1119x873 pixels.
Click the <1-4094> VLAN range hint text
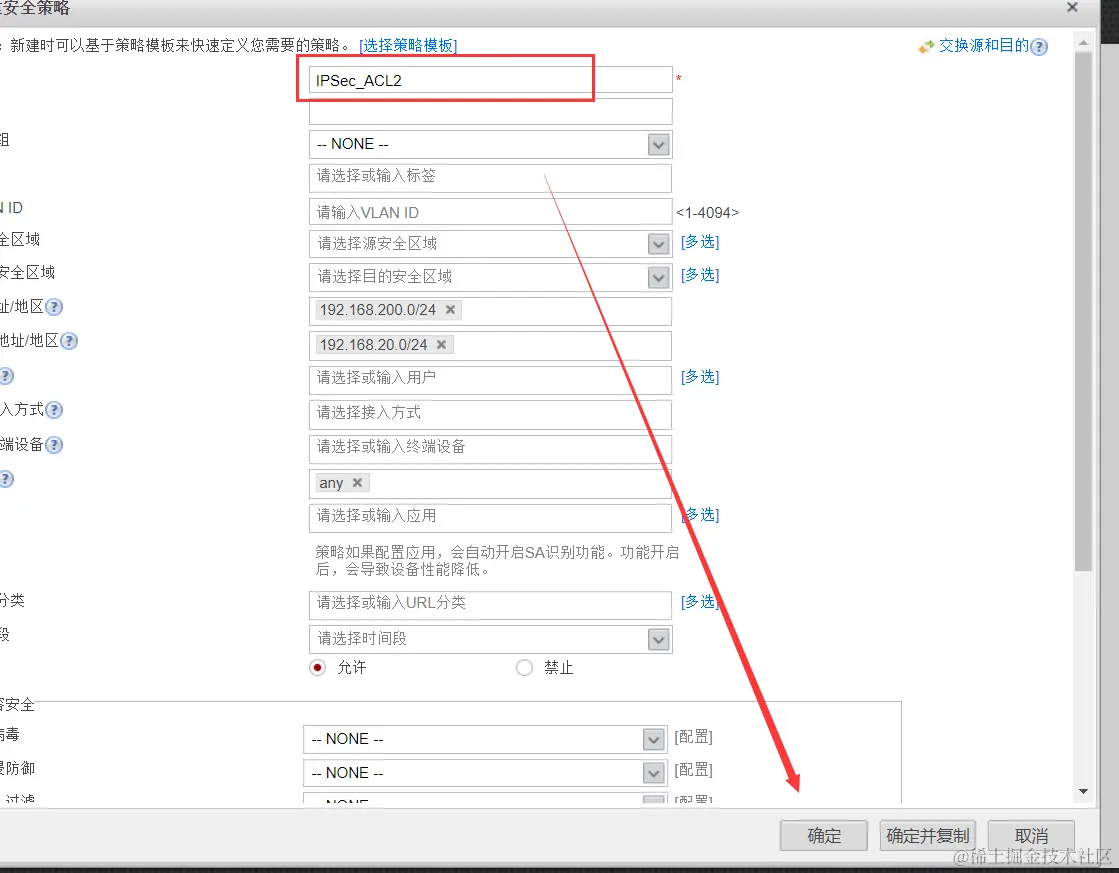coord(707,213)
